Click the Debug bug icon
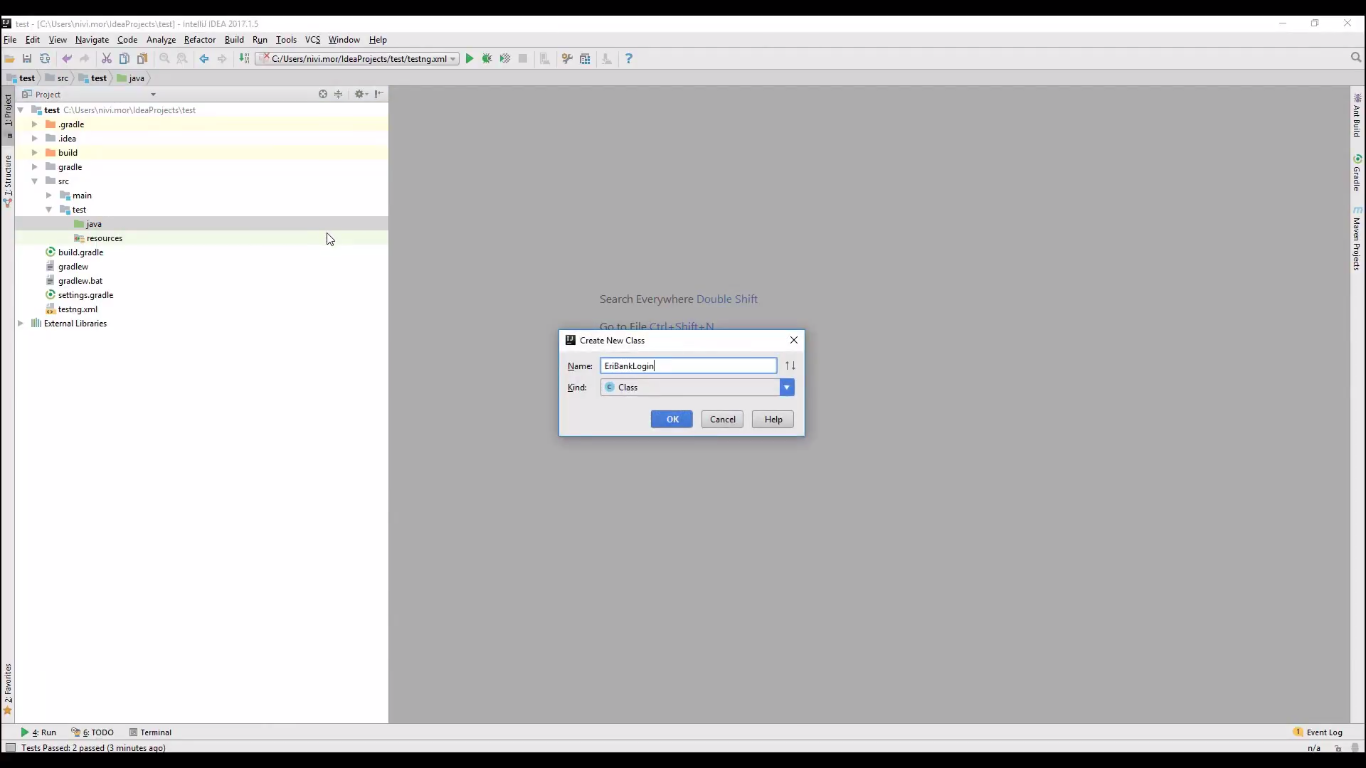Image resolution: width=1366 pixels, height=768 pixels. click(x=487, y=59)
